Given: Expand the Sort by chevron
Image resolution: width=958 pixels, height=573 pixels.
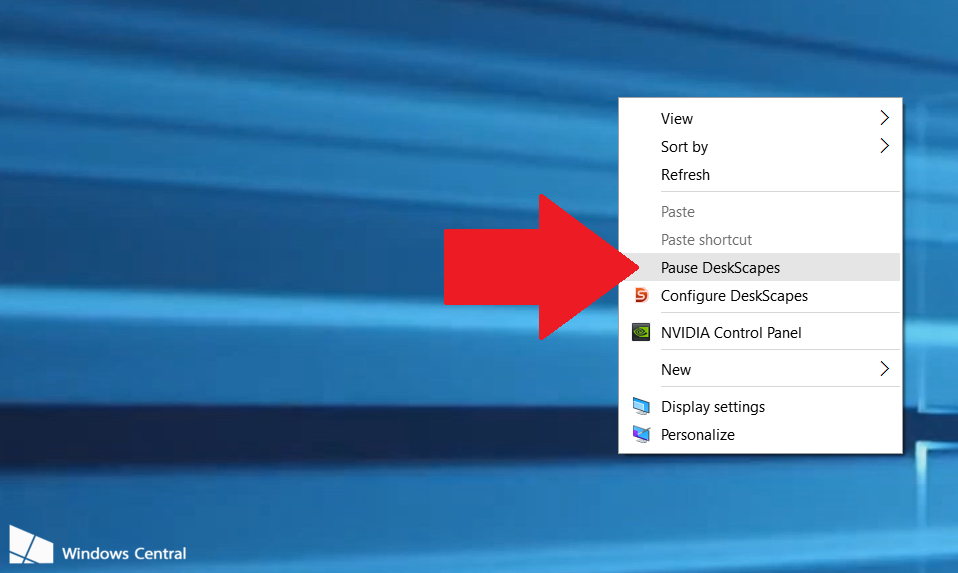Looking at the screenshot, I should (x=884, y=146).
